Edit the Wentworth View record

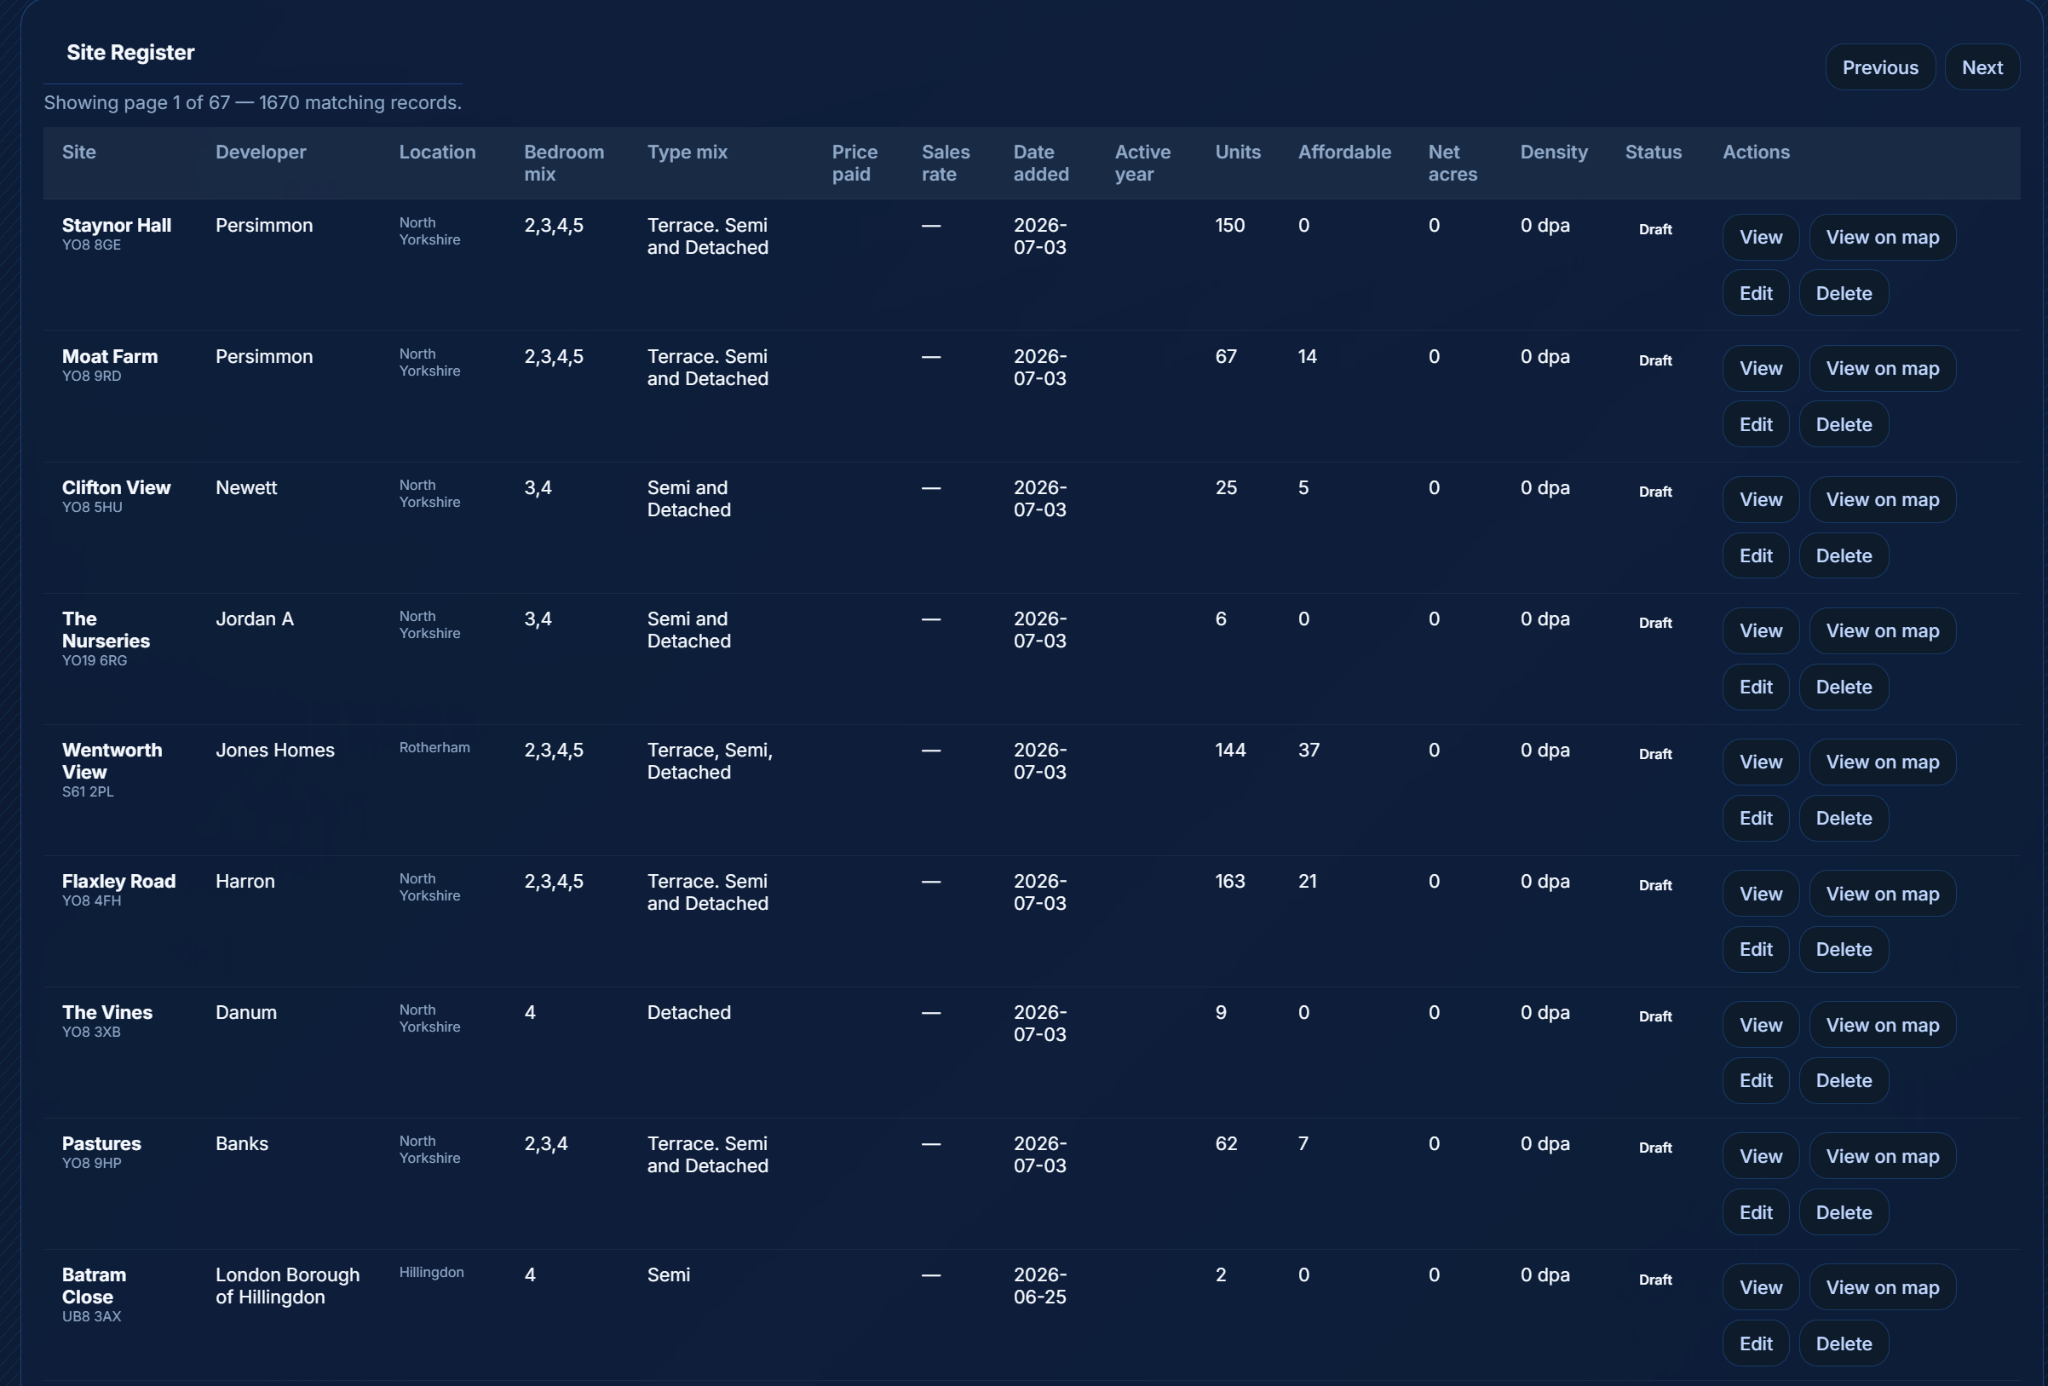tap(1755, 817)
